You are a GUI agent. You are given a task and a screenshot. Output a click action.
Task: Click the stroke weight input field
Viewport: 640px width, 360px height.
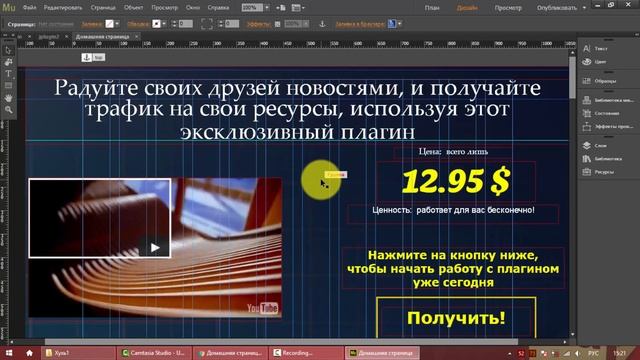point(185,24)
